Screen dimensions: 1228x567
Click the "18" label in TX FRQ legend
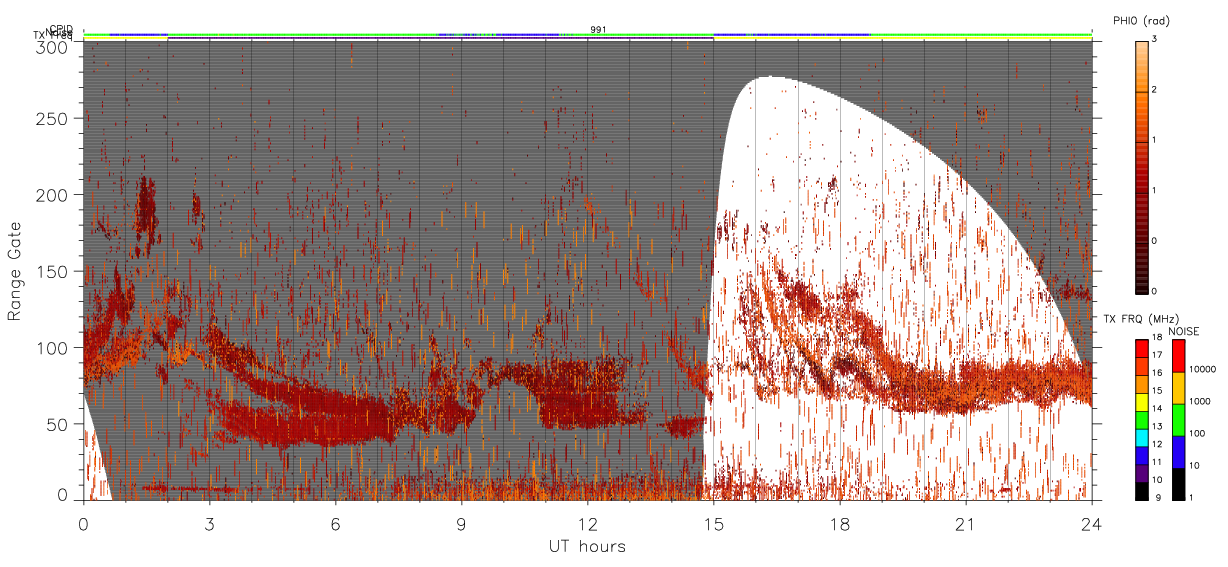(1157, 337)
